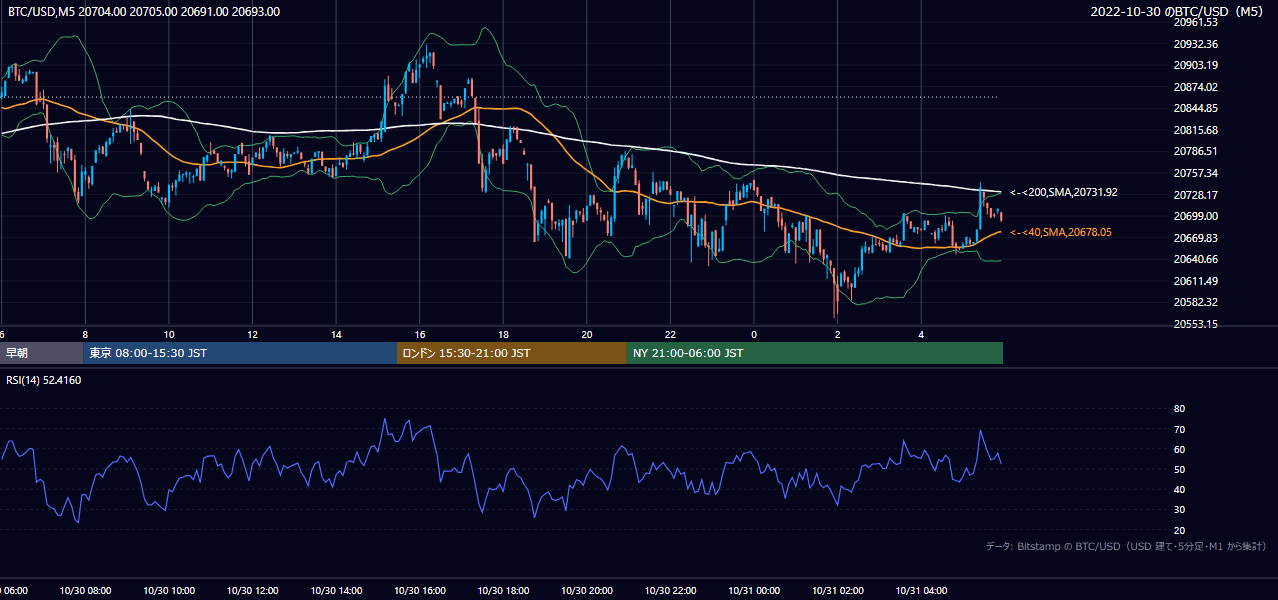Screen dimensions: 1278x600
Task: Click hour label 14 under price chart
Action: (x=336, y=334)
